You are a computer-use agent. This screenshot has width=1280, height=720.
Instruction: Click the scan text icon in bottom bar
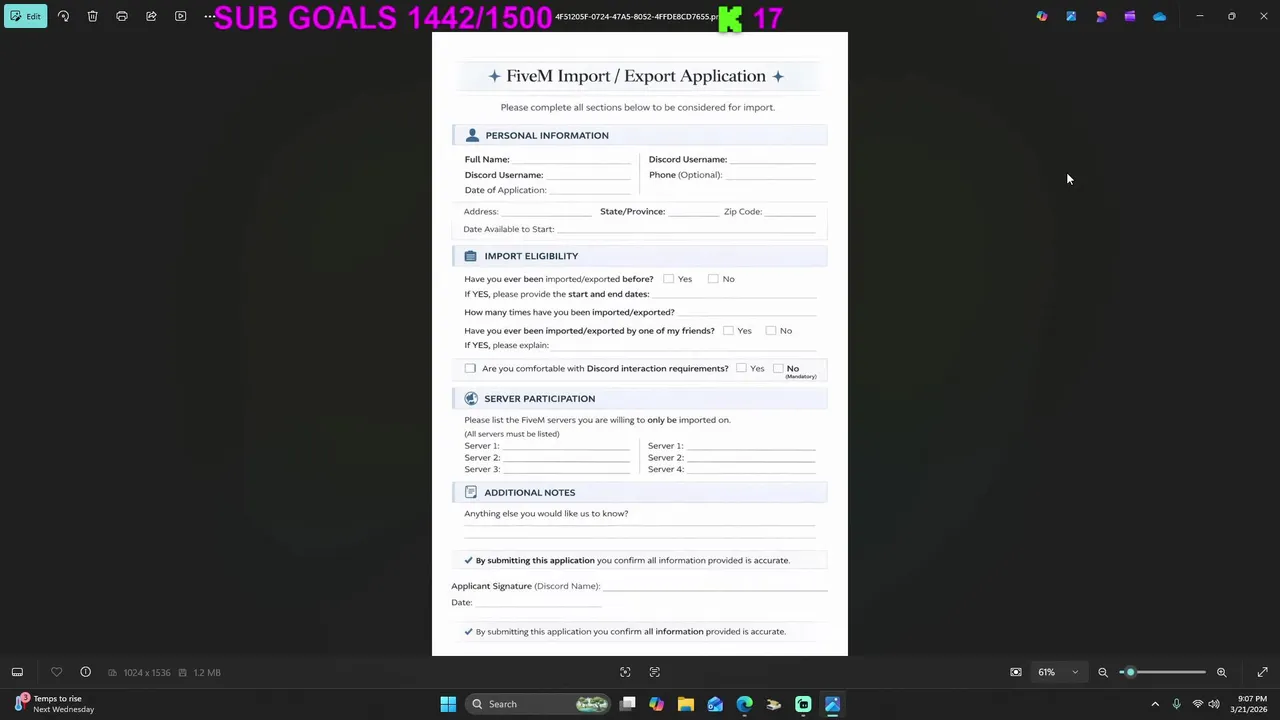(655, 672)
